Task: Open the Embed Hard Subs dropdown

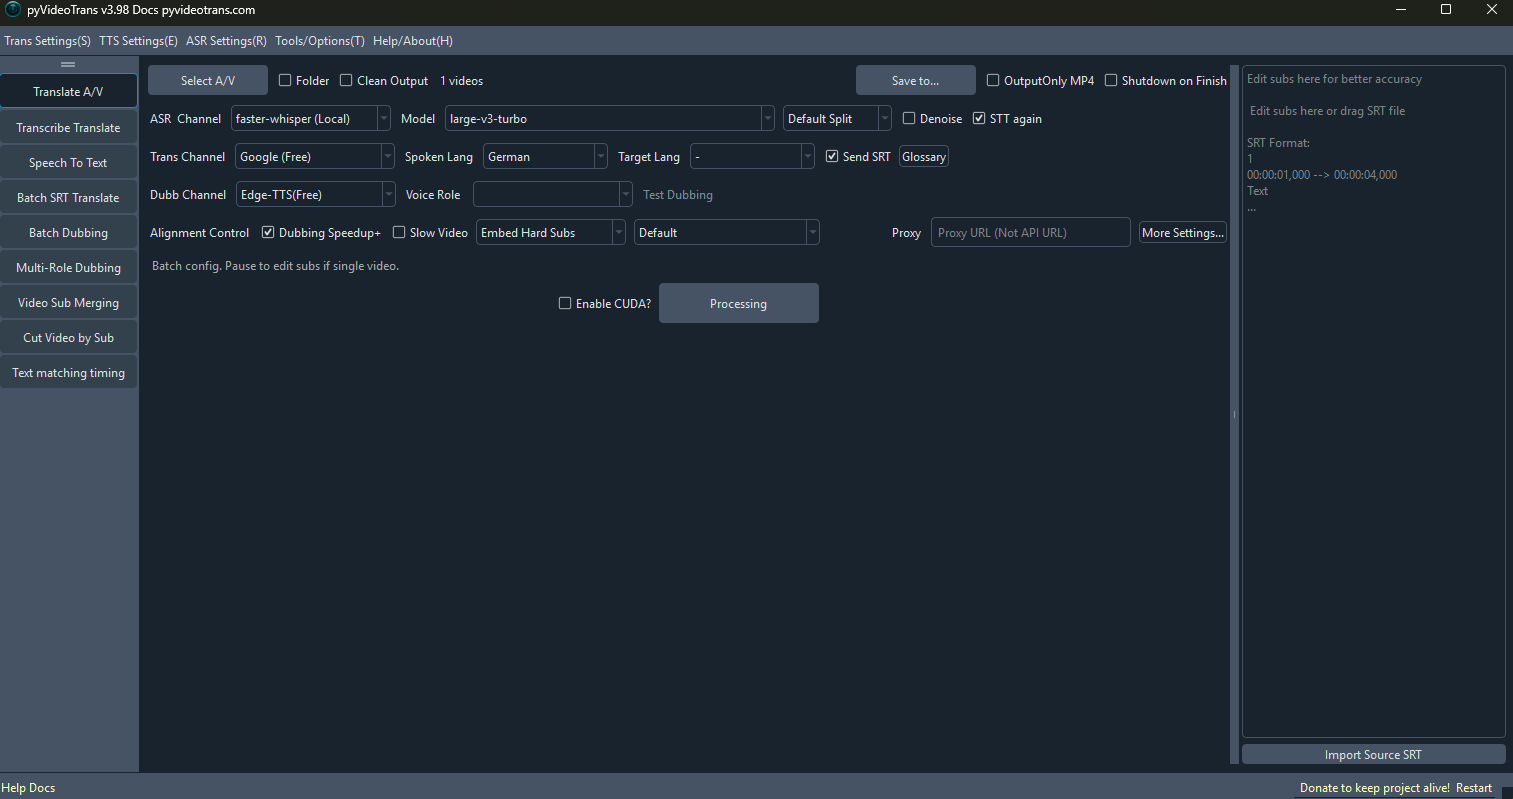Action: [x=550, y=233]
